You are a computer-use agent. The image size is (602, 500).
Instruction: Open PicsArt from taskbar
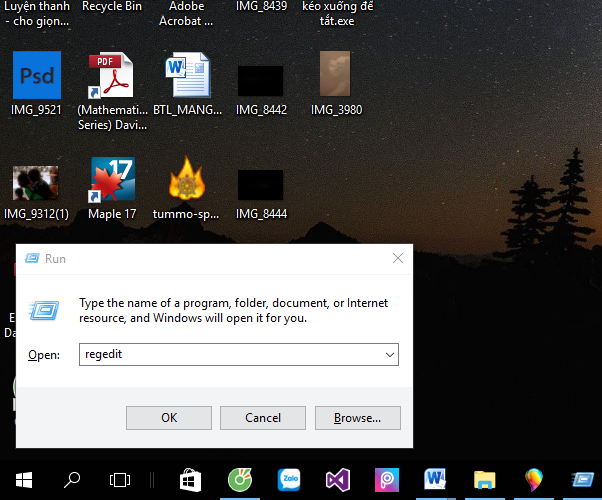387,480
